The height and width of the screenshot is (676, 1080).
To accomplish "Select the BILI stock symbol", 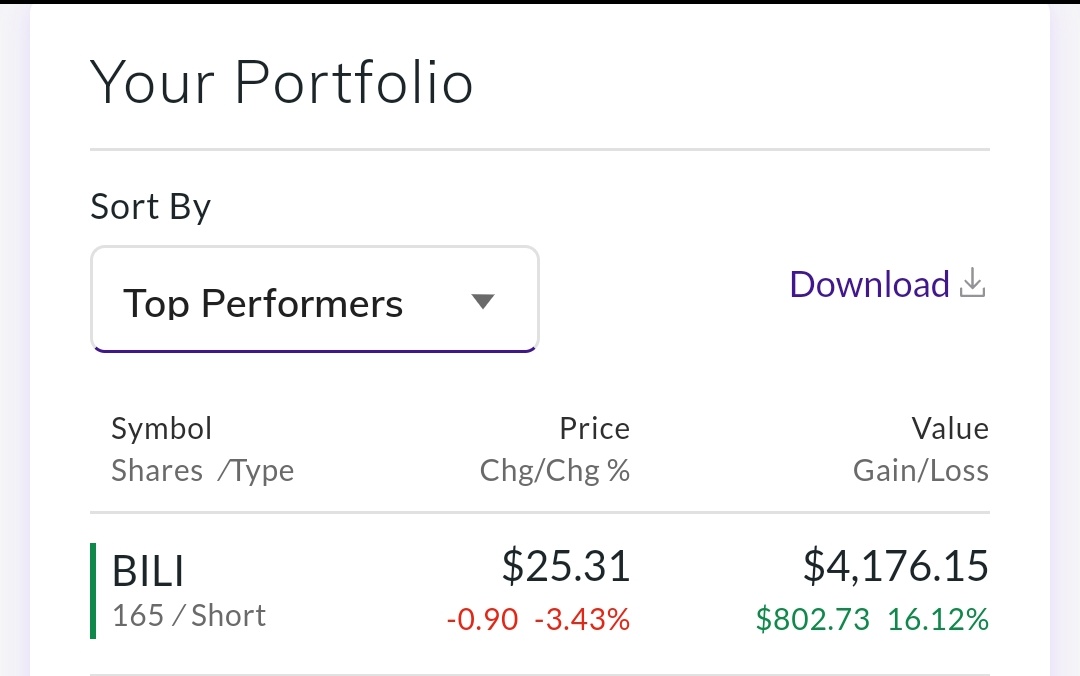I will (x=148, y=572).
